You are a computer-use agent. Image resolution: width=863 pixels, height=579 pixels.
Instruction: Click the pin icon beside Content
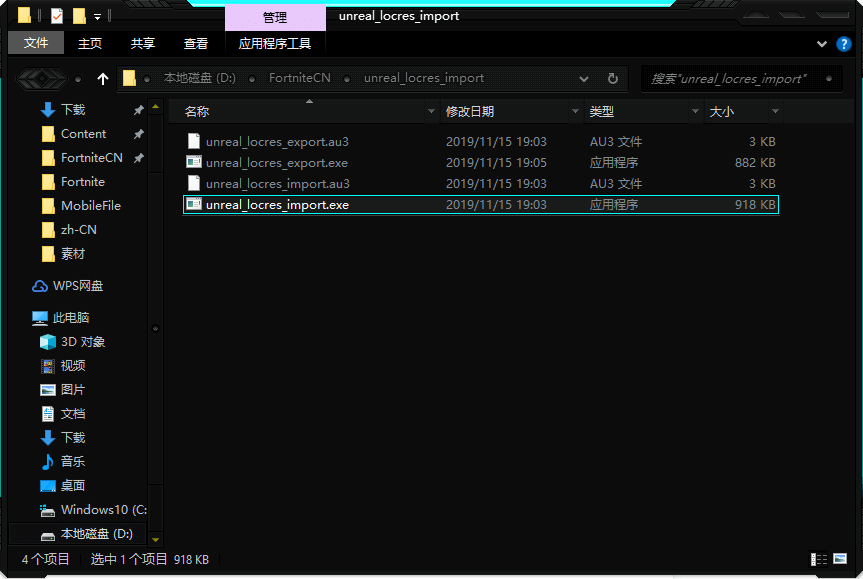click(139, 134)
